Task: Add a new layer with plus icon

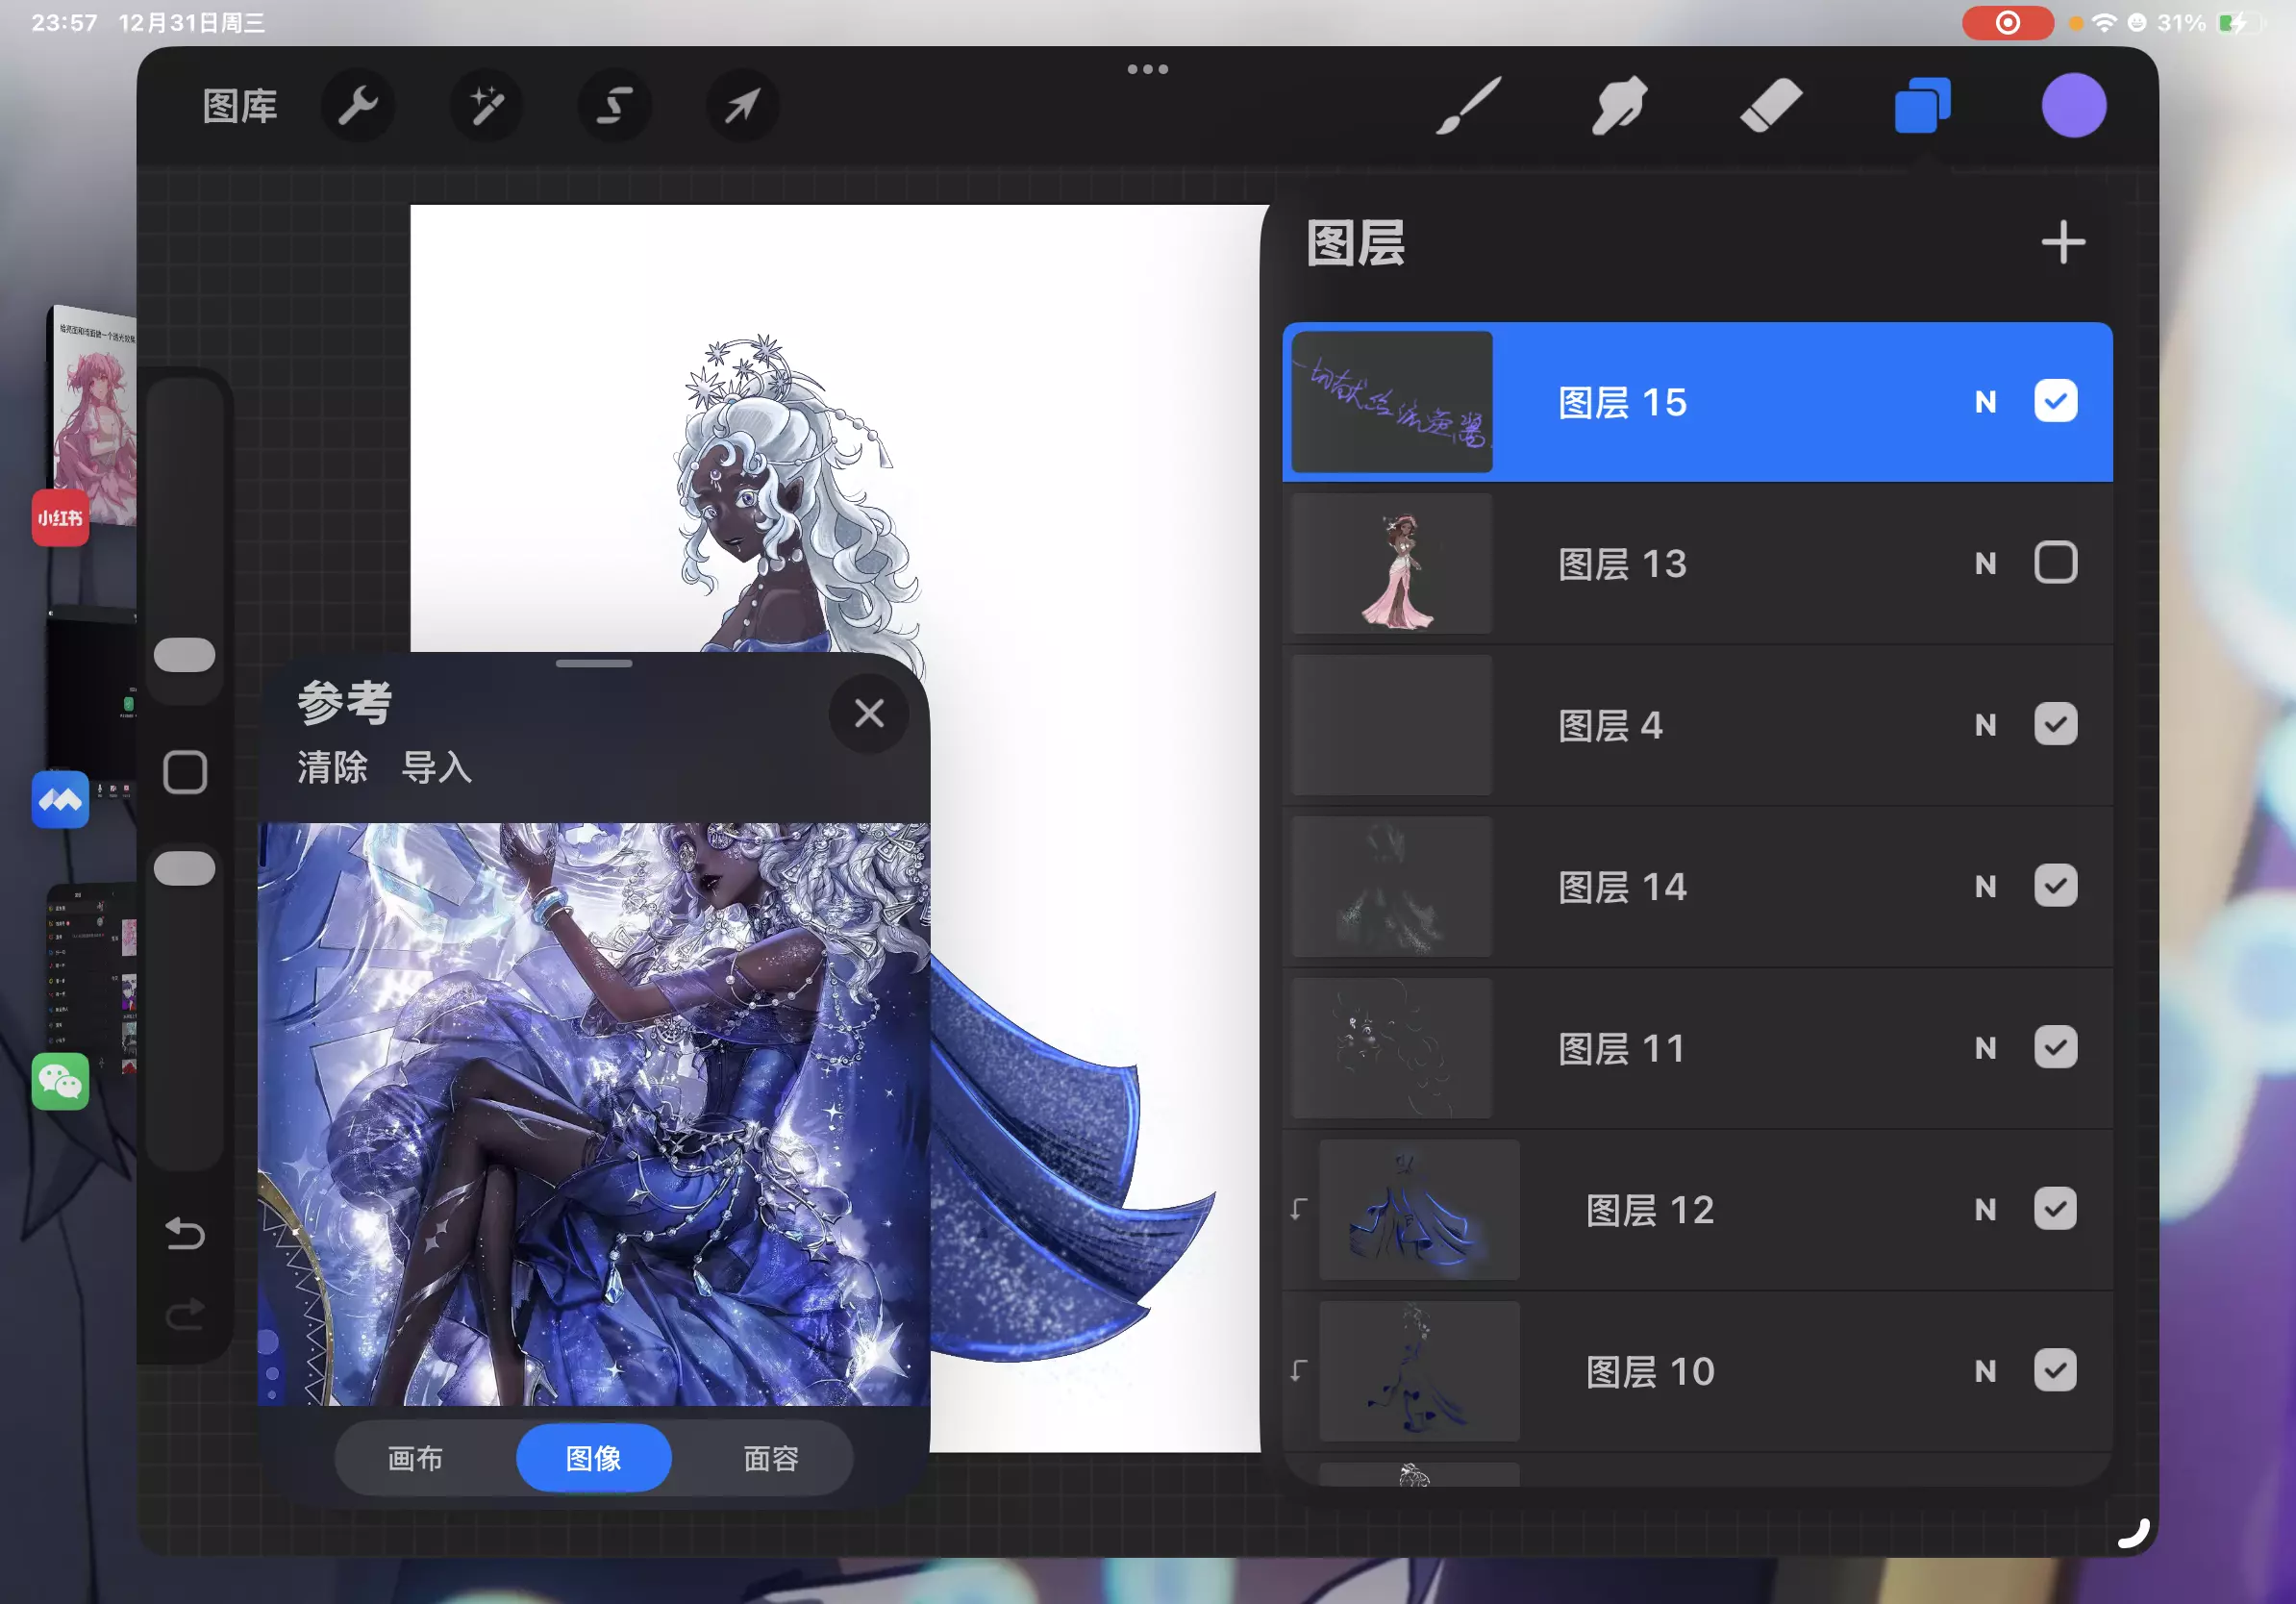Action: pyautogui.click(x=2062, y=243)
